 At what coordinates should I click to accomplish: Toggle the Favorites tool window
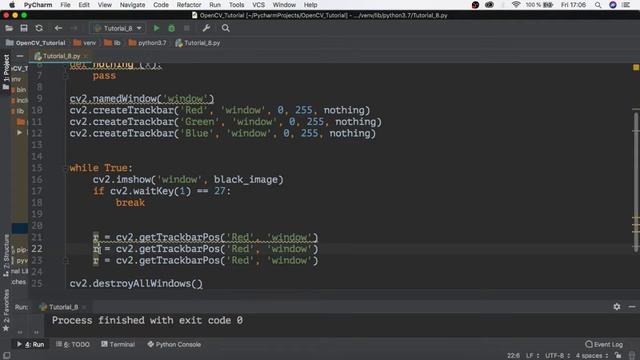(x=6, y=311)
